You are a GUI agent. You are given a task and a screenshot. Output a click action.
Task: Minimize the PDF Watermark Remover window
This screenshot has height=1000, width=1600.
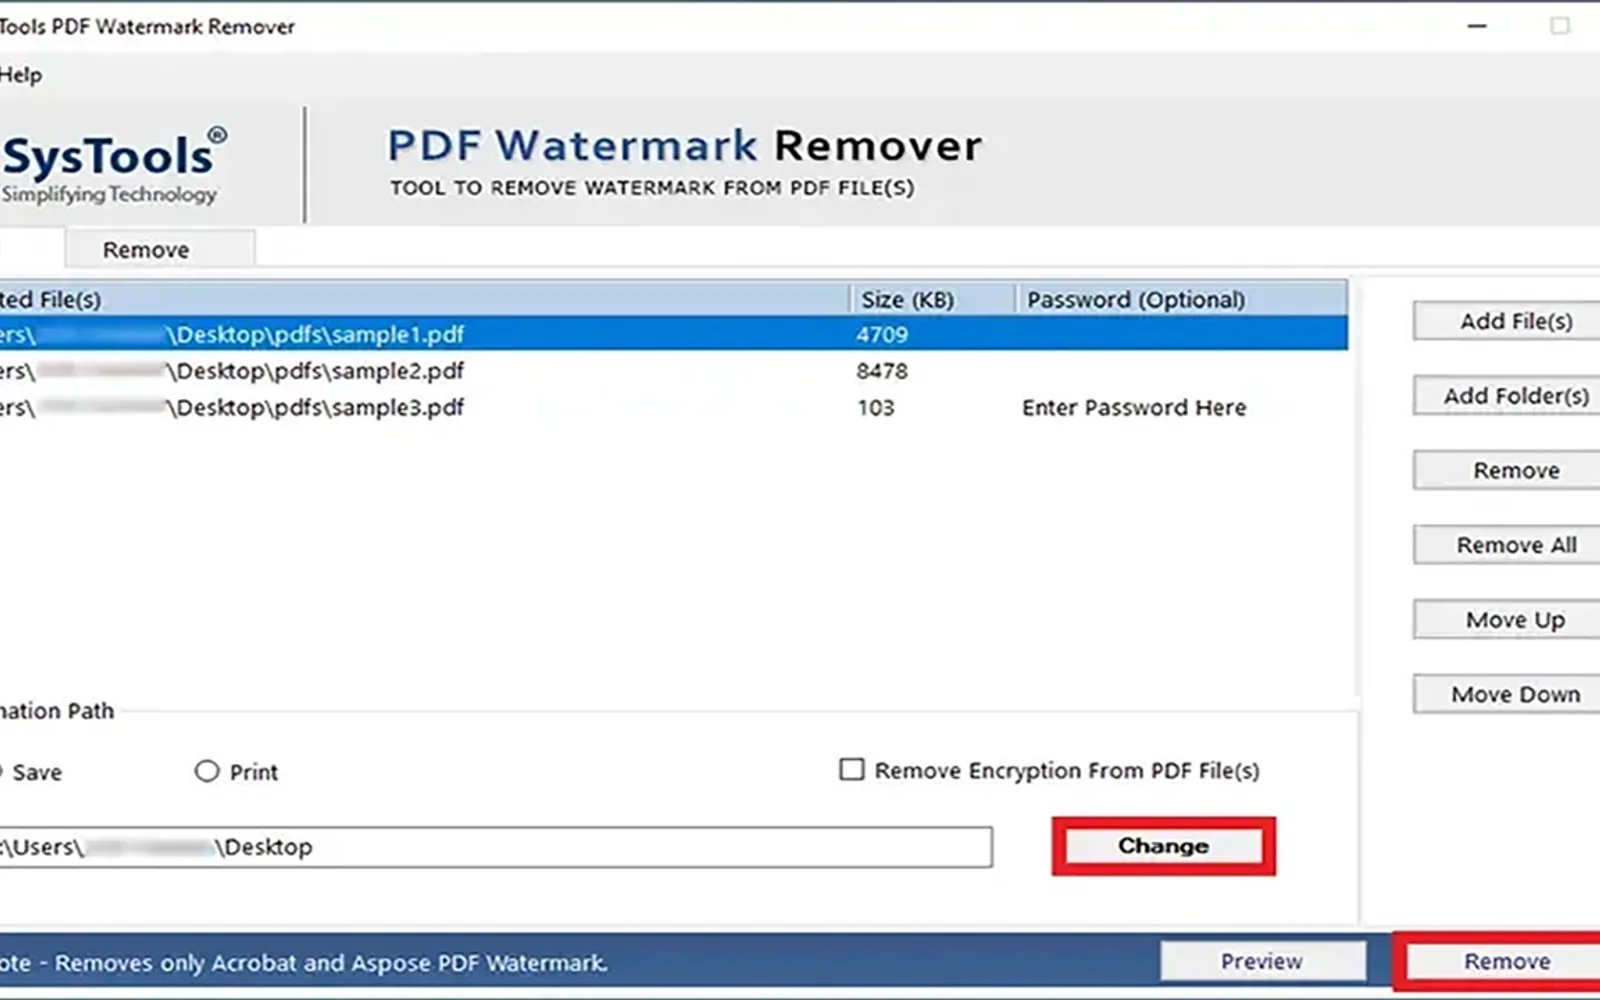(x=1477, y=26)
